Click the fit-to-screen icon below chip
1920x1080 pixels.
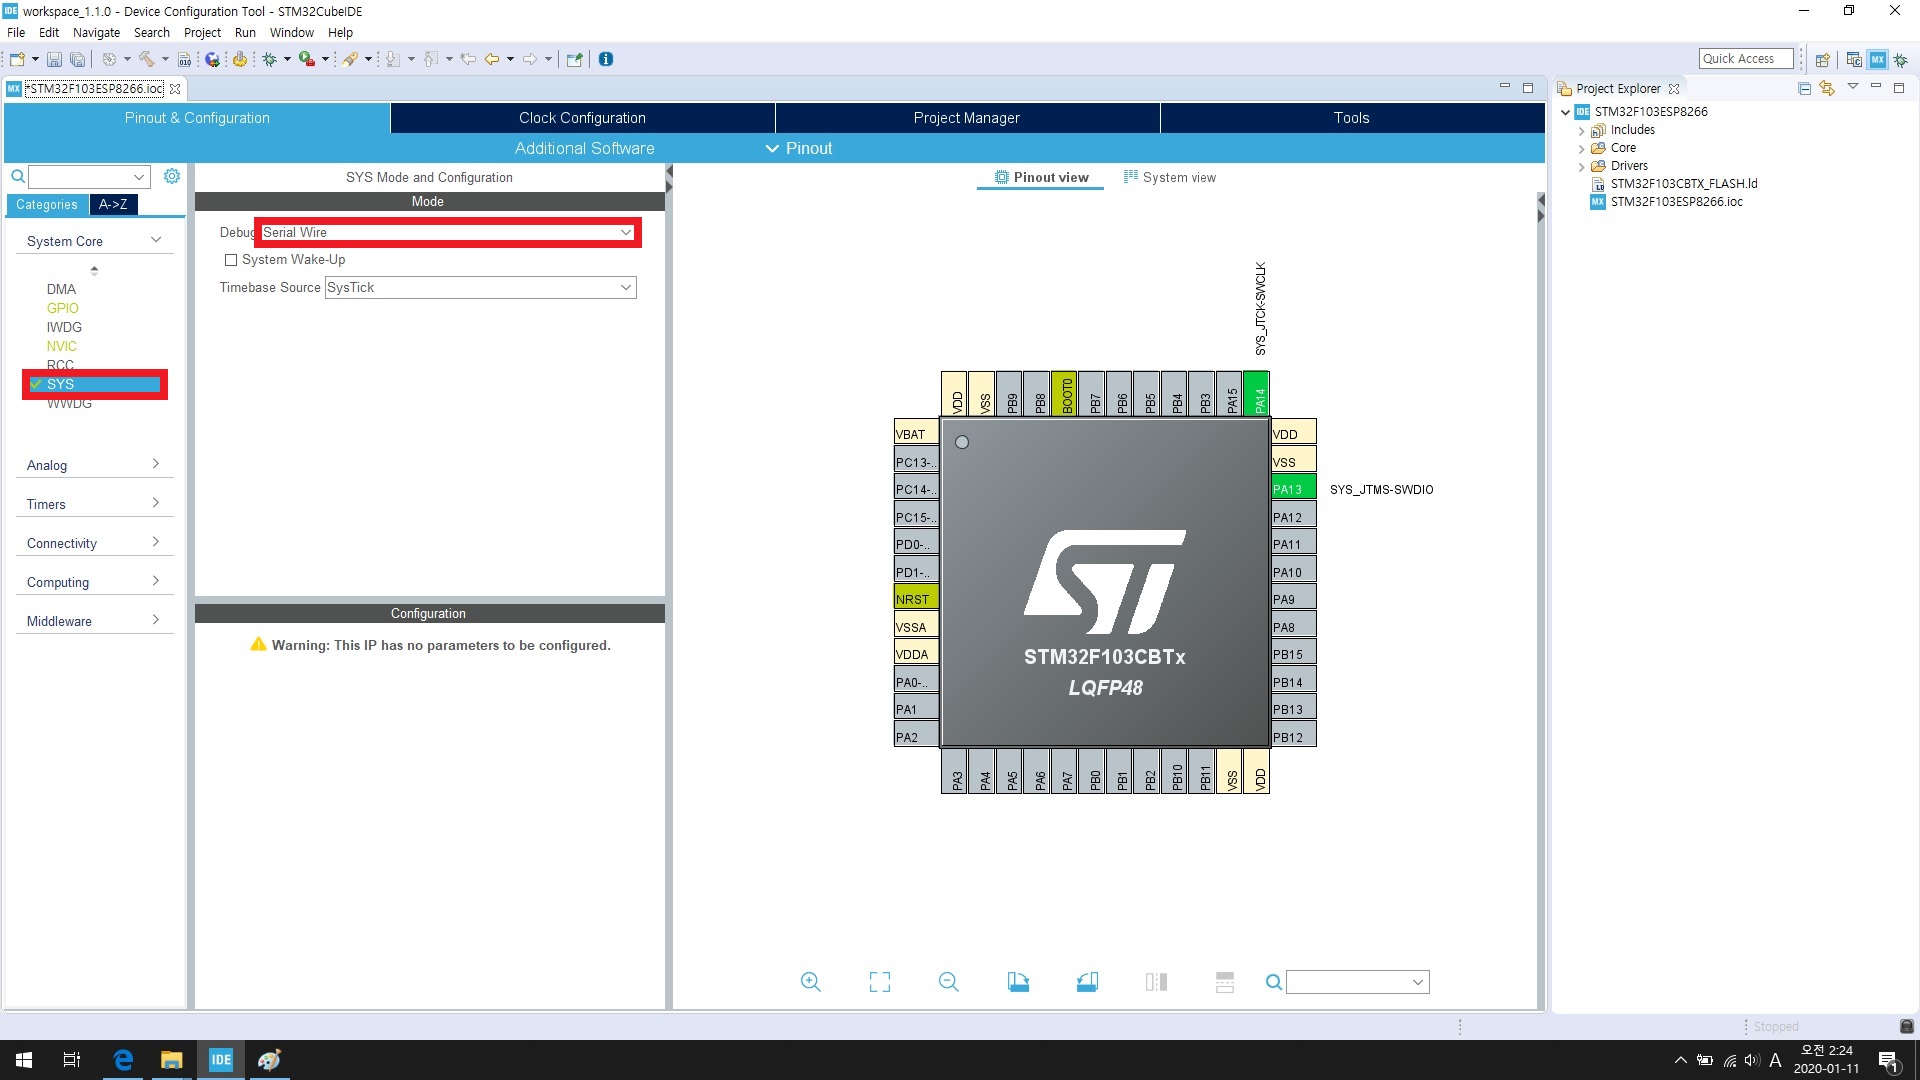(x=879, y=982)
